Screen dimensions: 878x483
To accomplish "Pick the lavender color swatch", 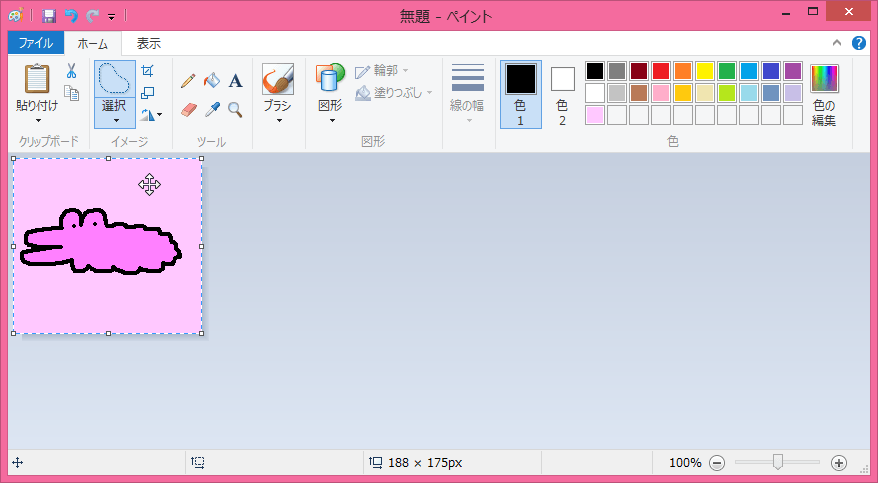I will click(x=793, y=93).
